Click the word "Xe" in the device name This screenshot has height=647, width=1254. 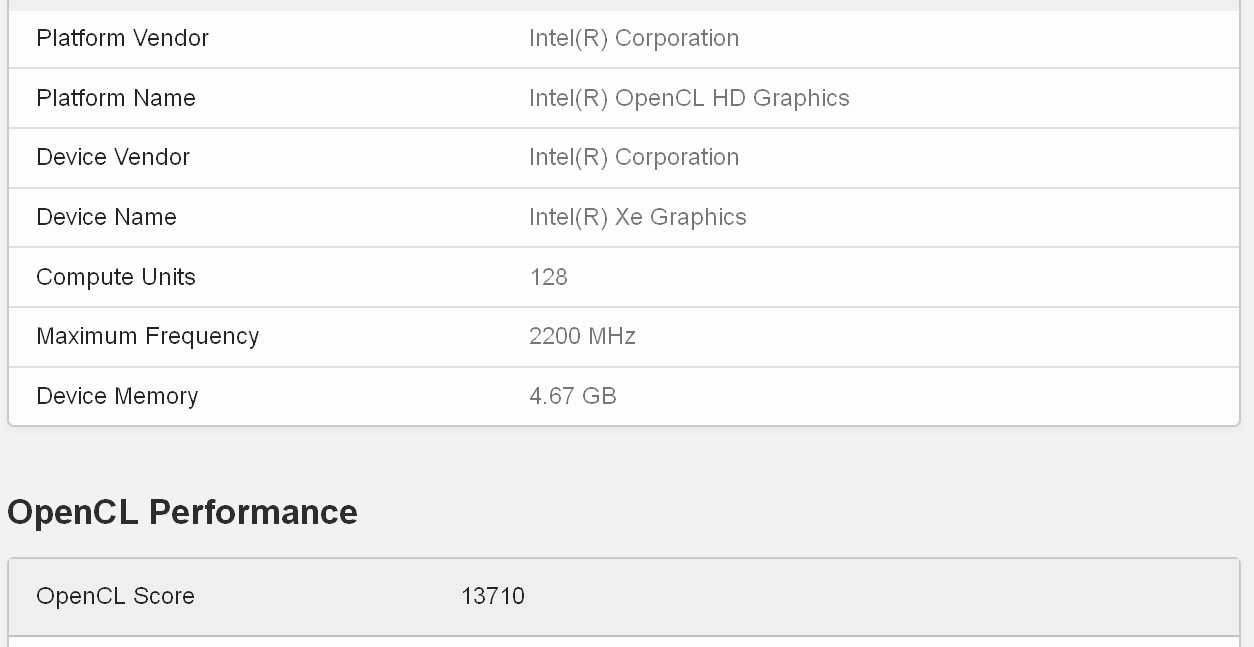click(629, 217)
